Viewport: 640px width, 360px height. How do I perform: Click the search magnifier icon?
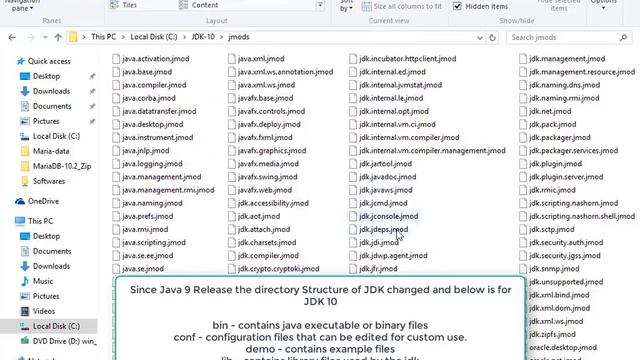(623, 38)
